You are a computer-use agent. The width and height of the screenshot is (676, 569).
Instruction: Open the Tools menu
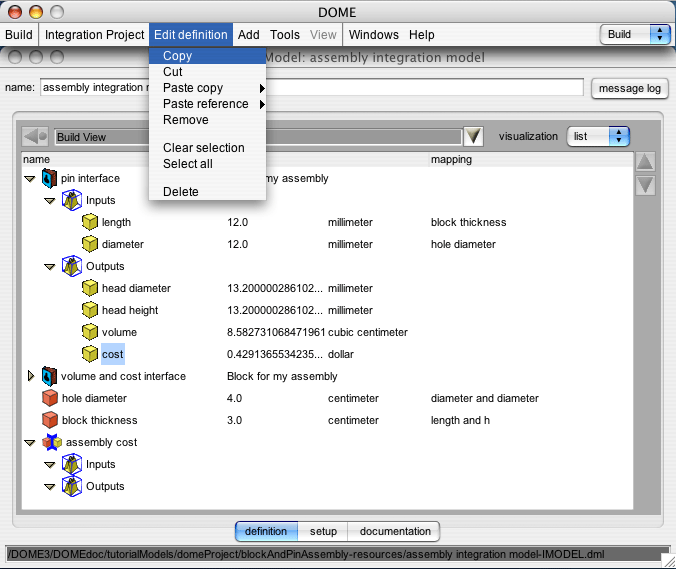point(285,35)
